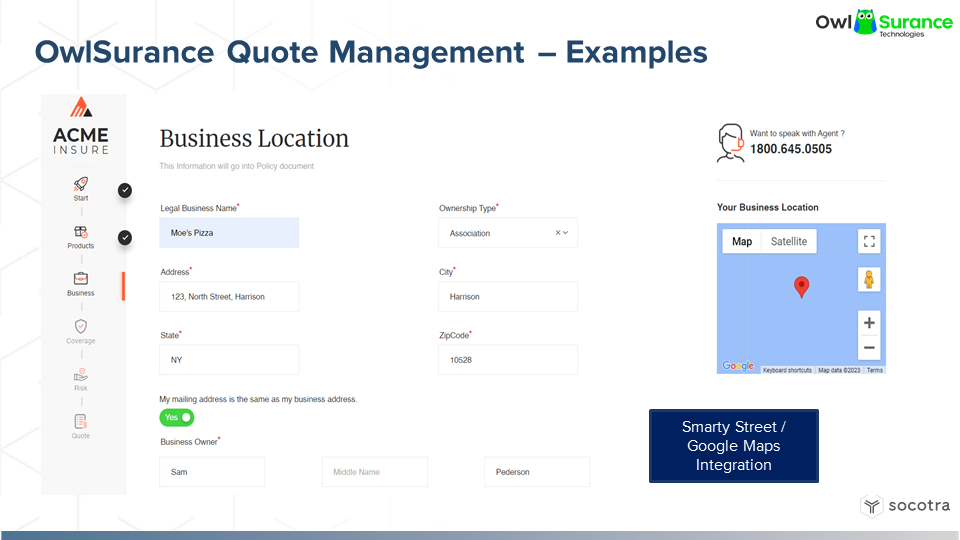The image size is (960, 540).
Task: Click the Start step completed checkmark
Action: [x=125, y=190]
